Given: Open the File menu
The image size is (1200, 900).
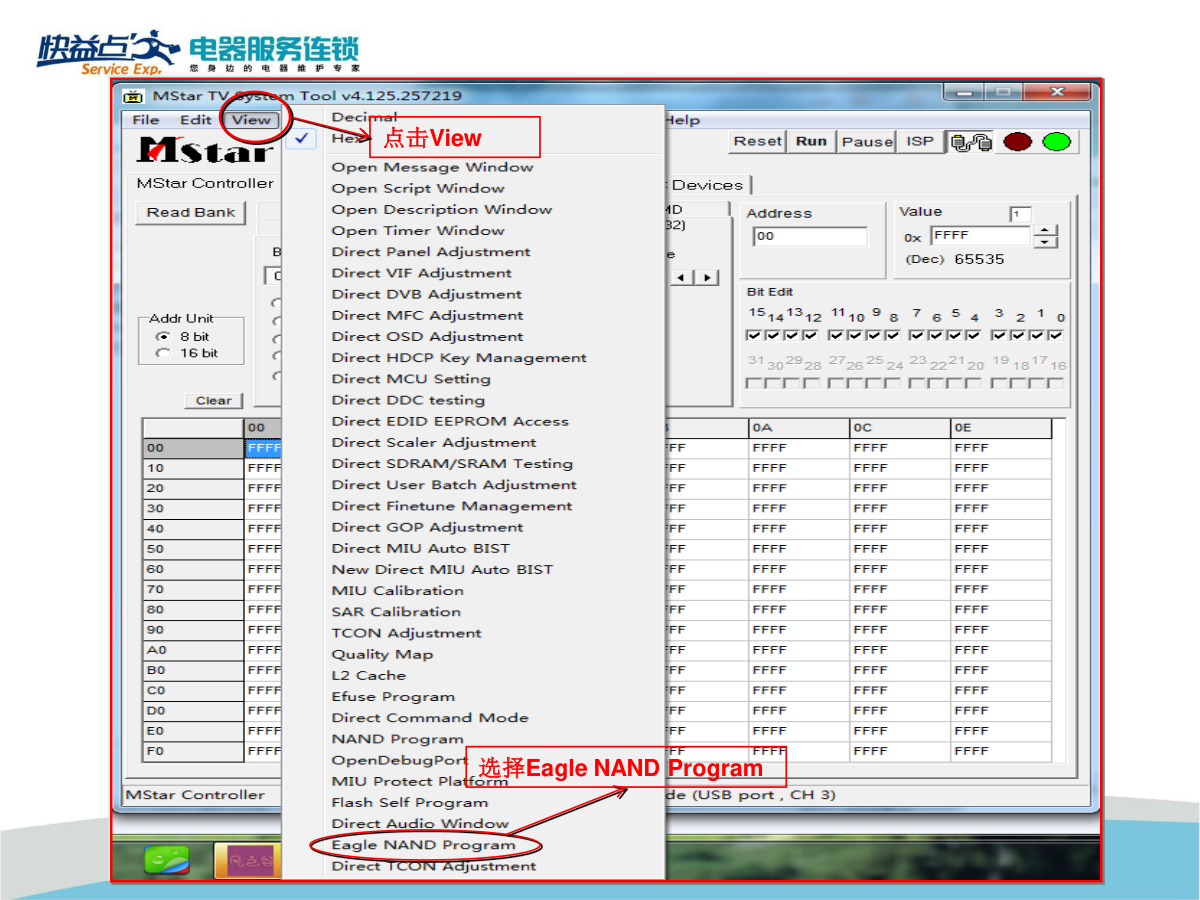Looking at the screenshot, I should [x=146, y=120].
